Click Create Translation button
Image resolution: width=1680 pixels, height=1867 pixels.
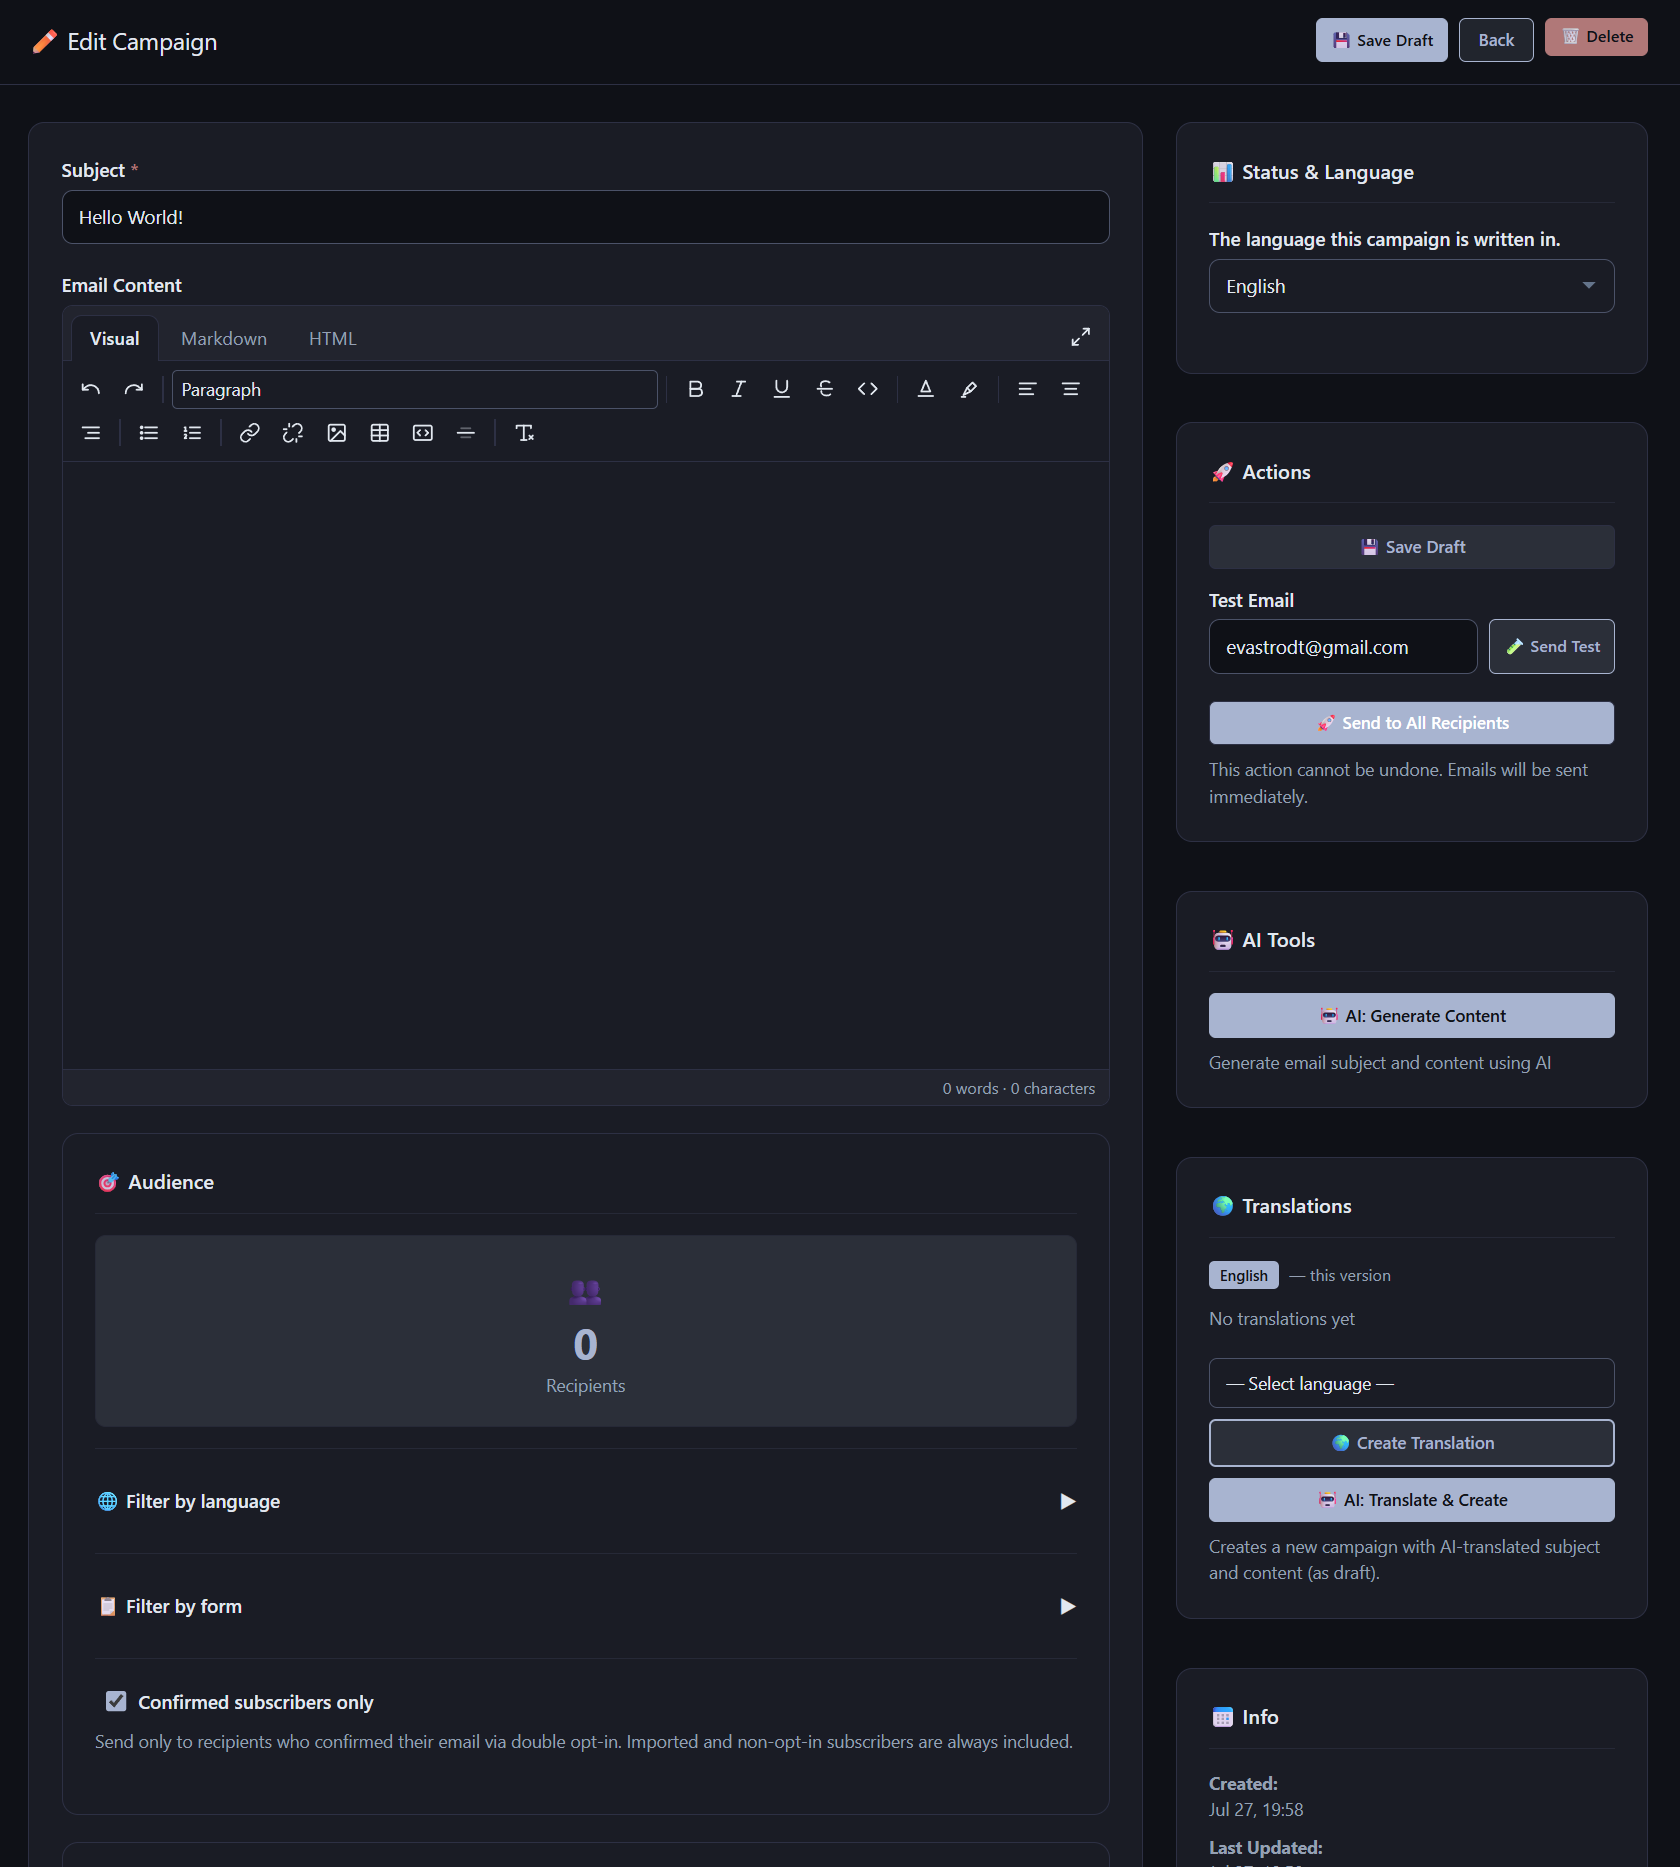[x=1412, y=1443]
